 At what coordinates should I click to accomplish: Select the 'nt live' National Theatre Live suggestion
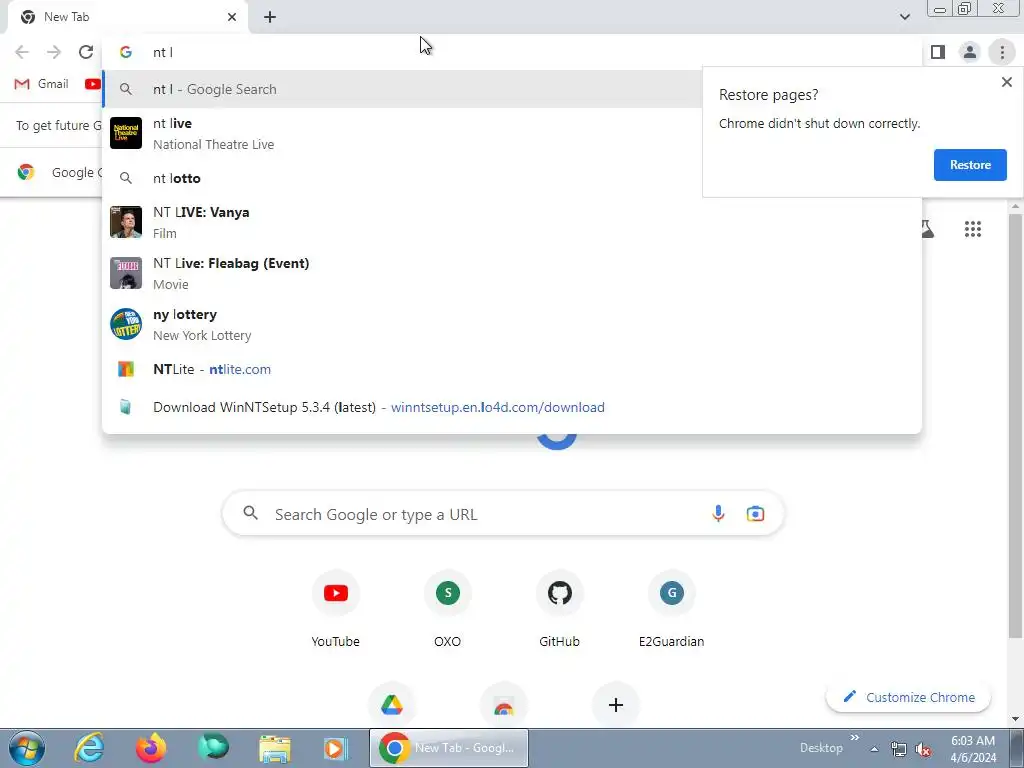(403, 133)
